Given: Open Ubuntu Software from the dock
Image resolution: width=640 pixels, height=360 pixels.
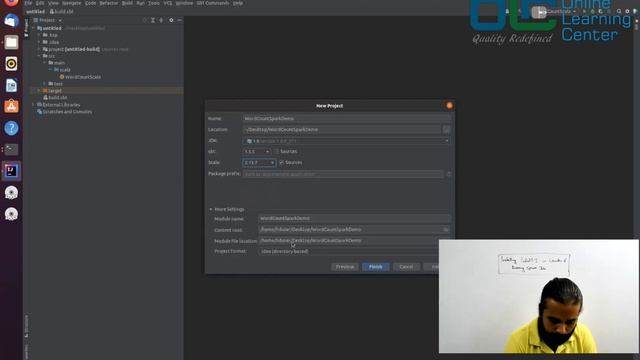Looking at the screenshot, I should point(11,107).
